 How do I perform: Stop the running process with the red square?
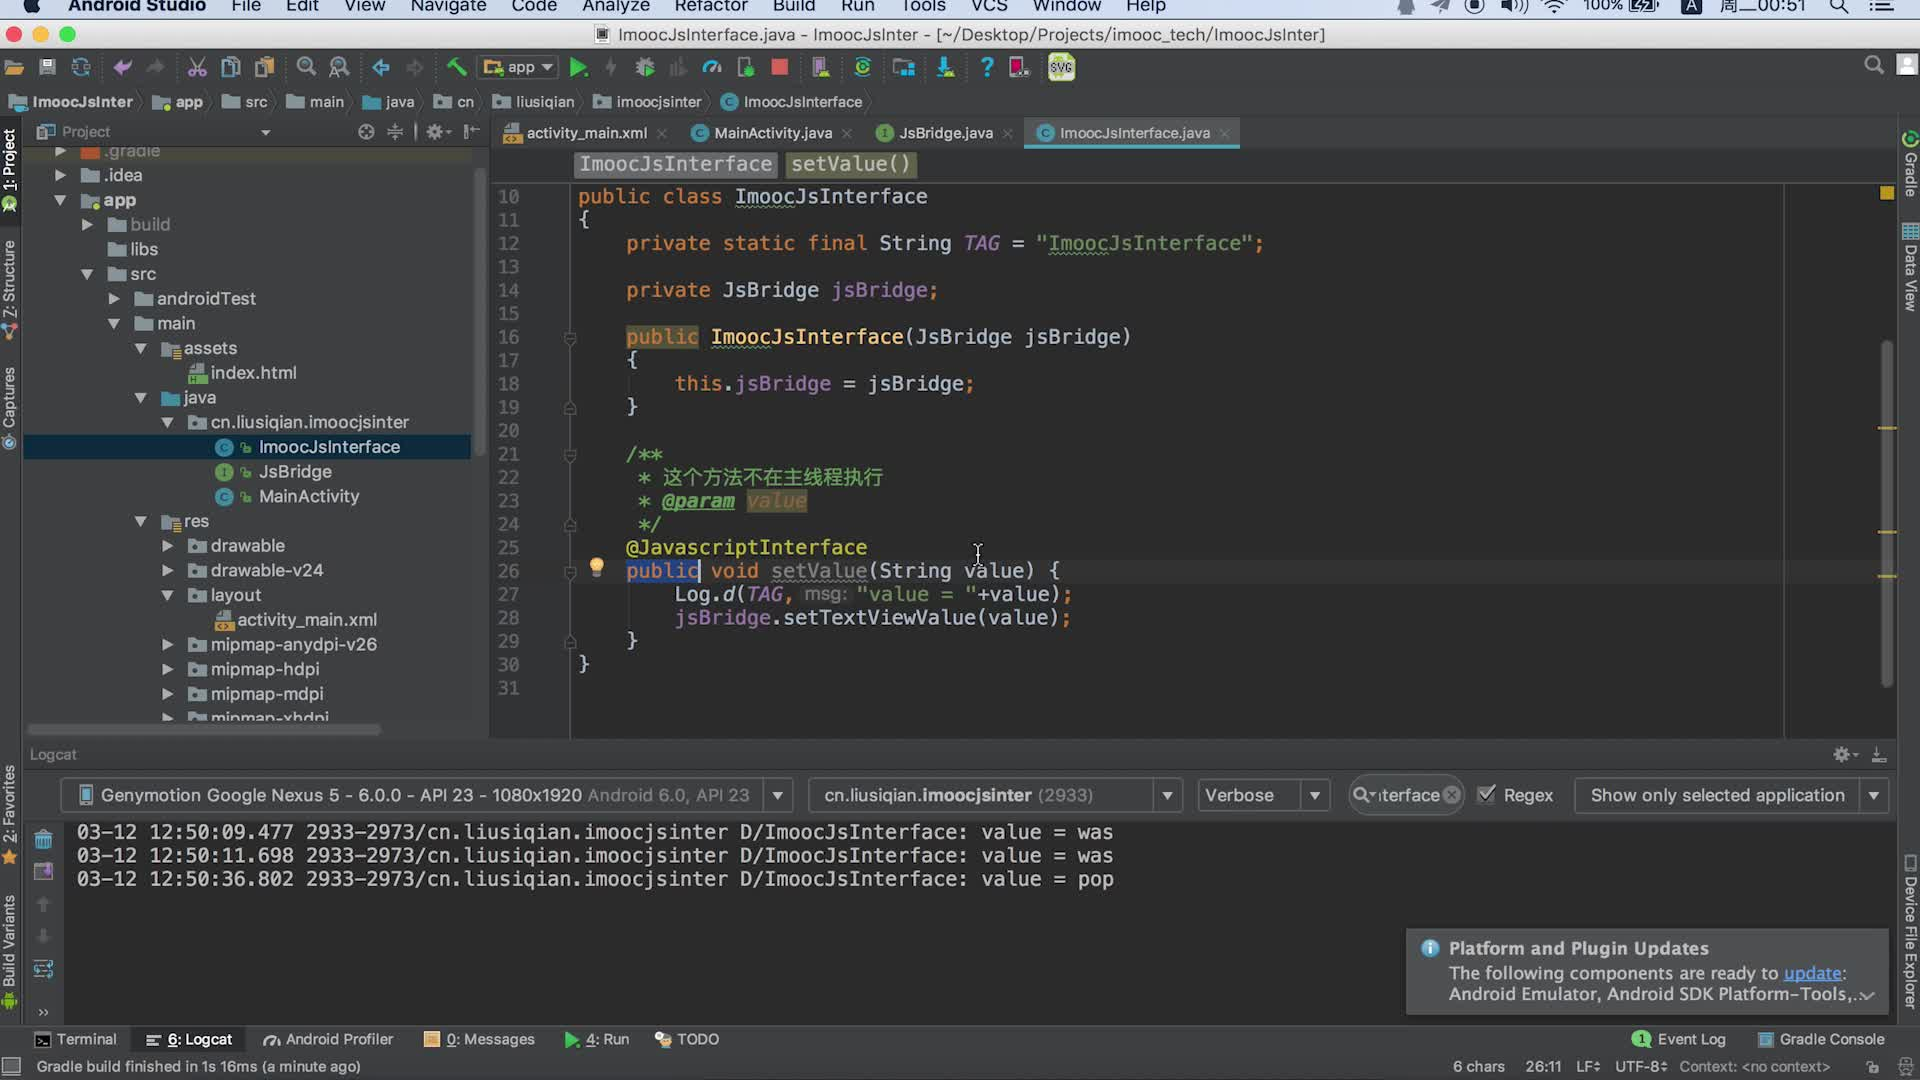click(780, 68)
